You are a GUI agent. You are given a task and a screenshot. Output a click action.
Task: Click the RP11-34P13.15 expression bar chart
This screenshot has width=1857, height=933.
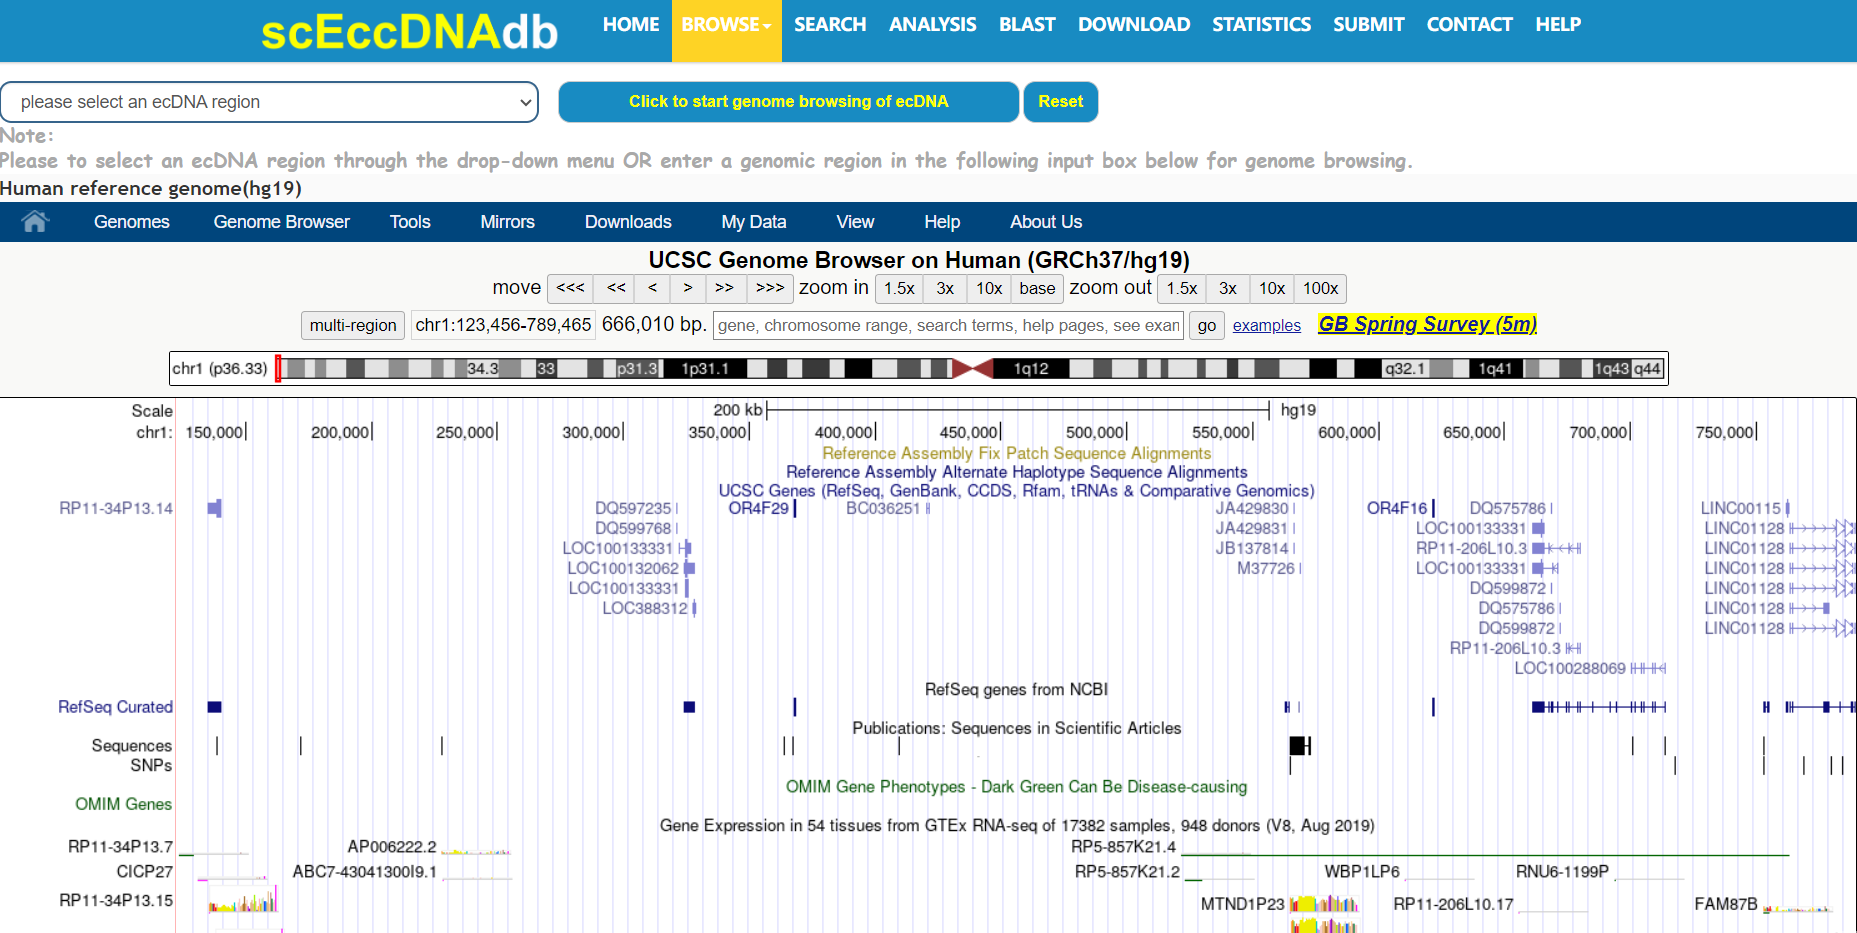pyautogui.click(x=243, y=902)
